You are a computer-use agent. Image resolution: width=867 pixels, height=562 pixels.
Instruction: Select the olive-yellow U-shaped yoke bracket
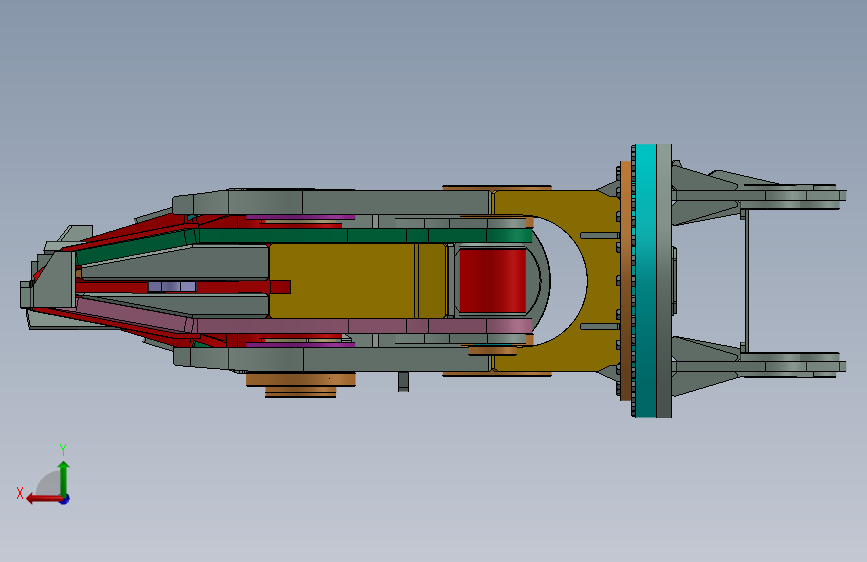pos(603,280)
